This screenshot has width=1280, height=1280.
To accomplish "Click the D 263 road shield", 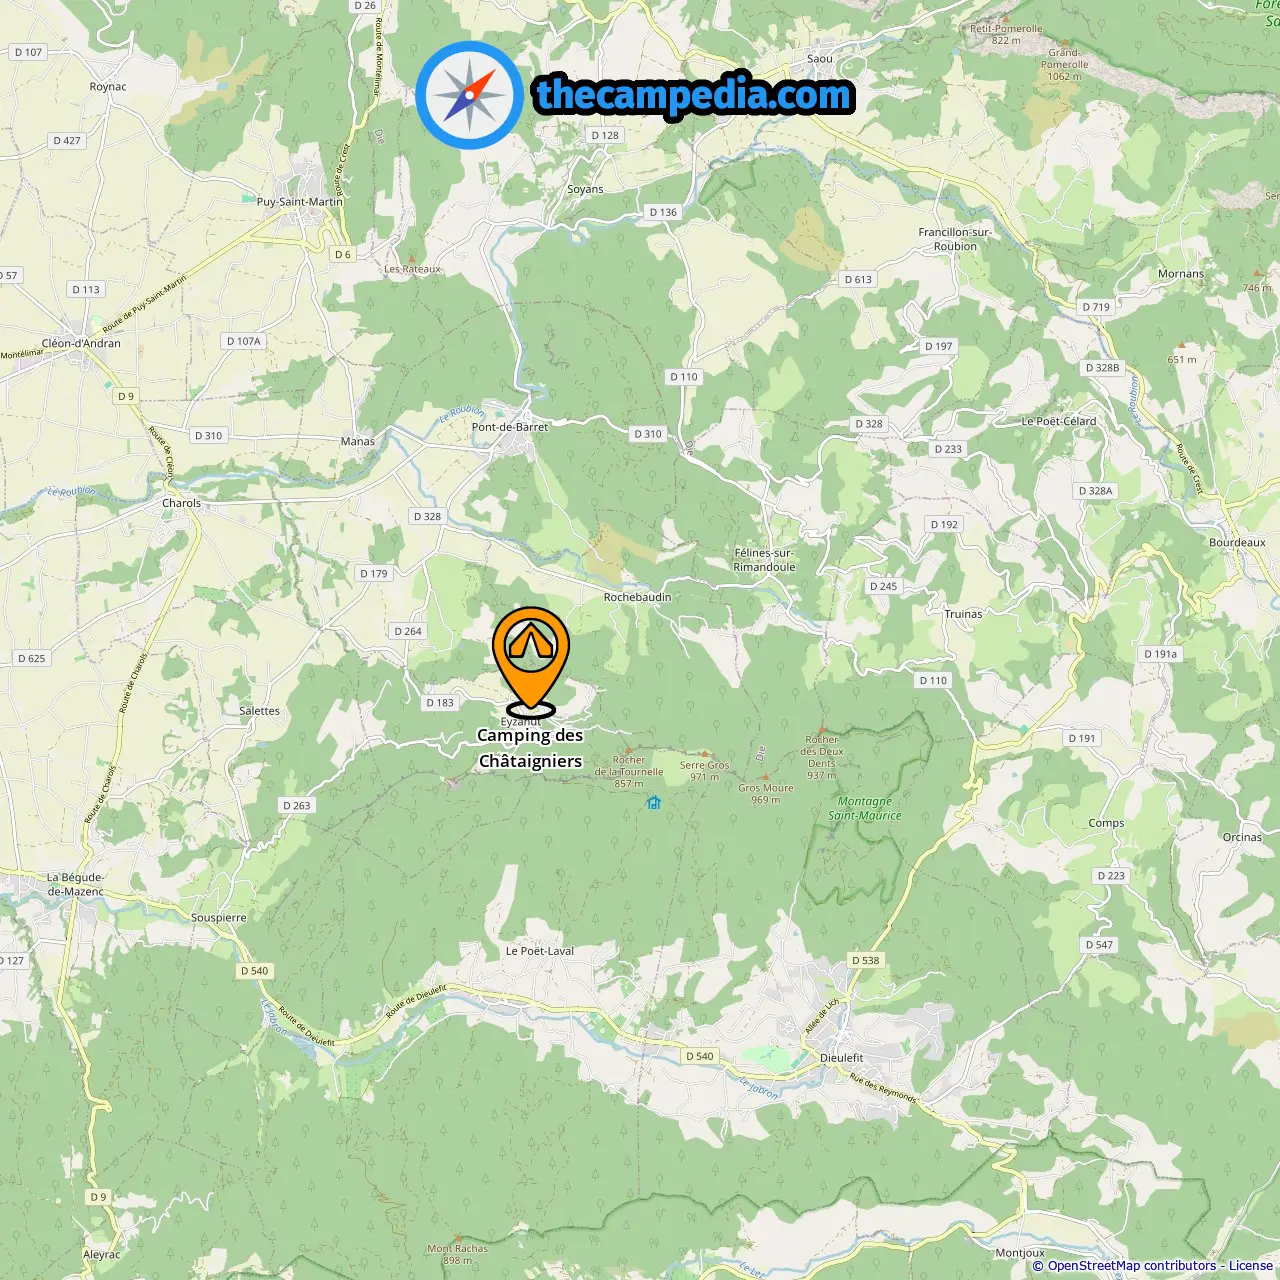I will (x=297, y=805).
